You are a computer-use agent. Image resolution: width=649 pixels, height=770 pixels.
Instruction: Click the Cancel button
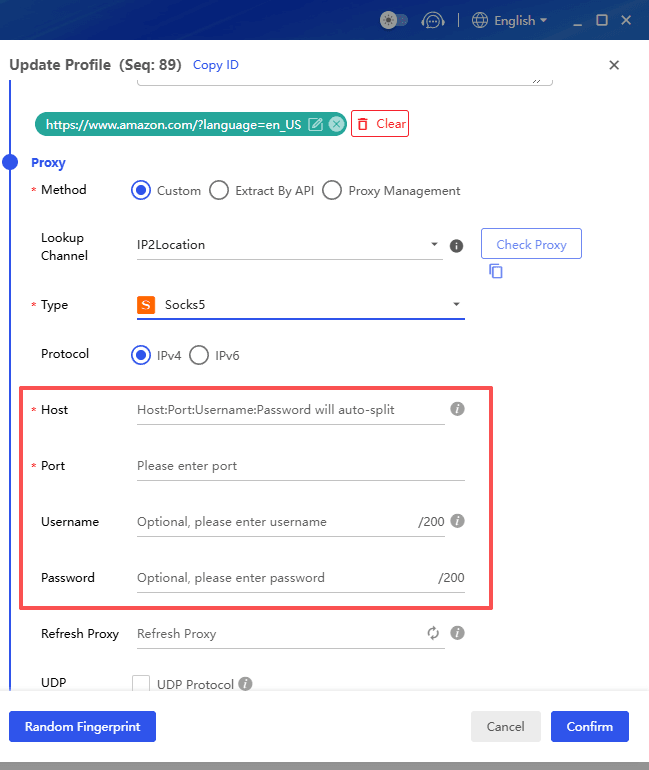(506, 726)
